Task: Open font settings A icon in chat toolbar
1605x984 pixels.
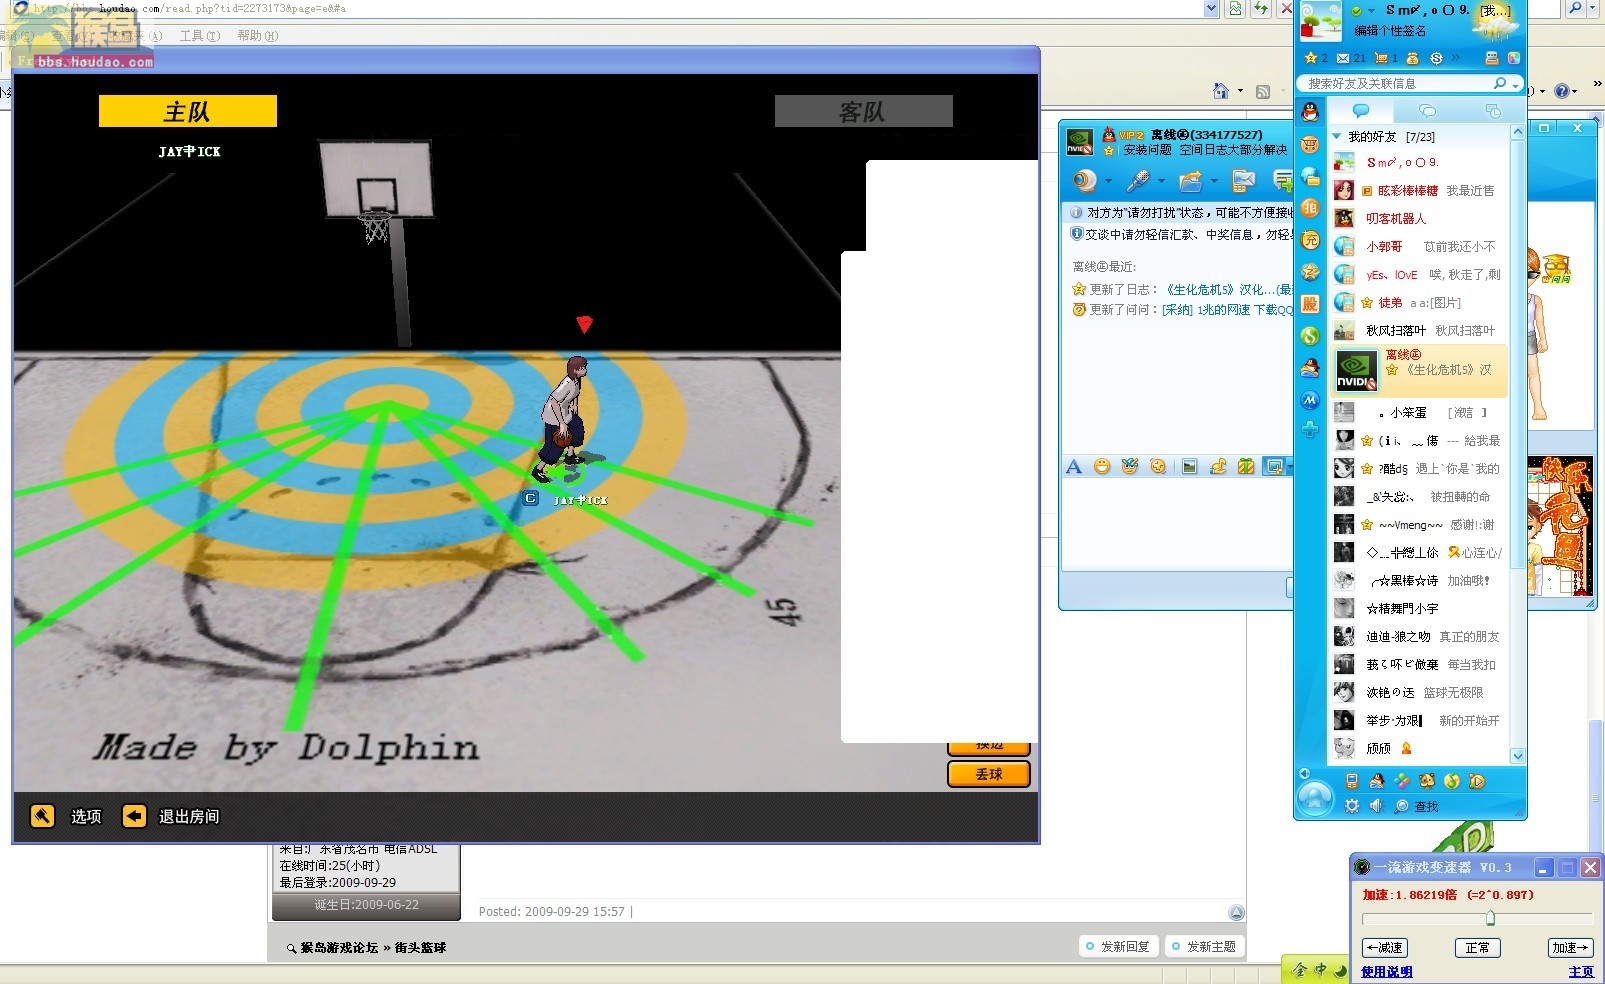Action: click(1074, 467)
